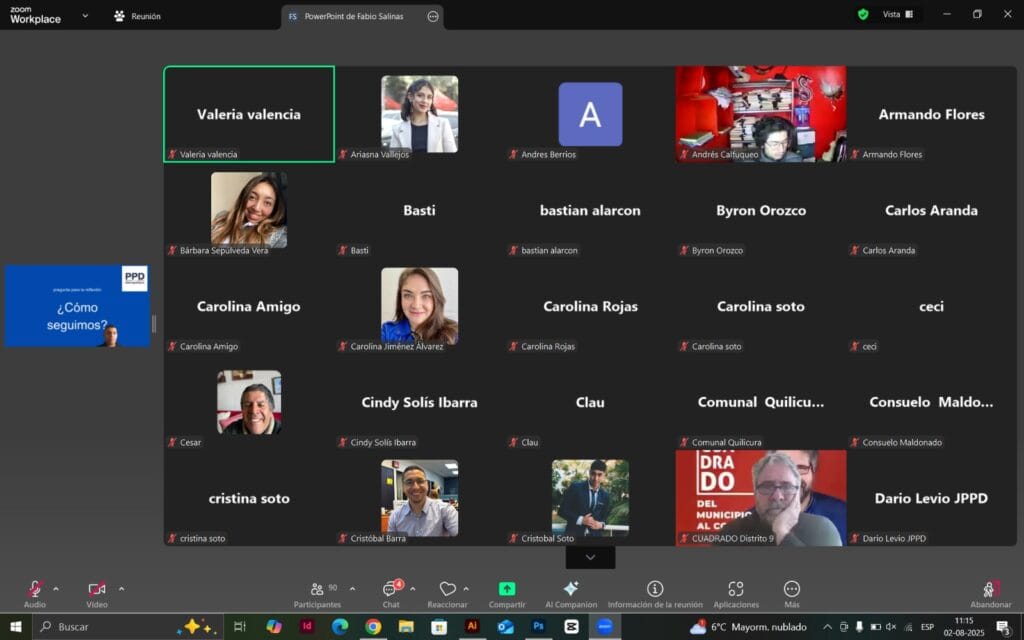This screenshot has width=1024, height=640.
Task: Switch to the Reunión tab
Action: click(x=137, y=16)
